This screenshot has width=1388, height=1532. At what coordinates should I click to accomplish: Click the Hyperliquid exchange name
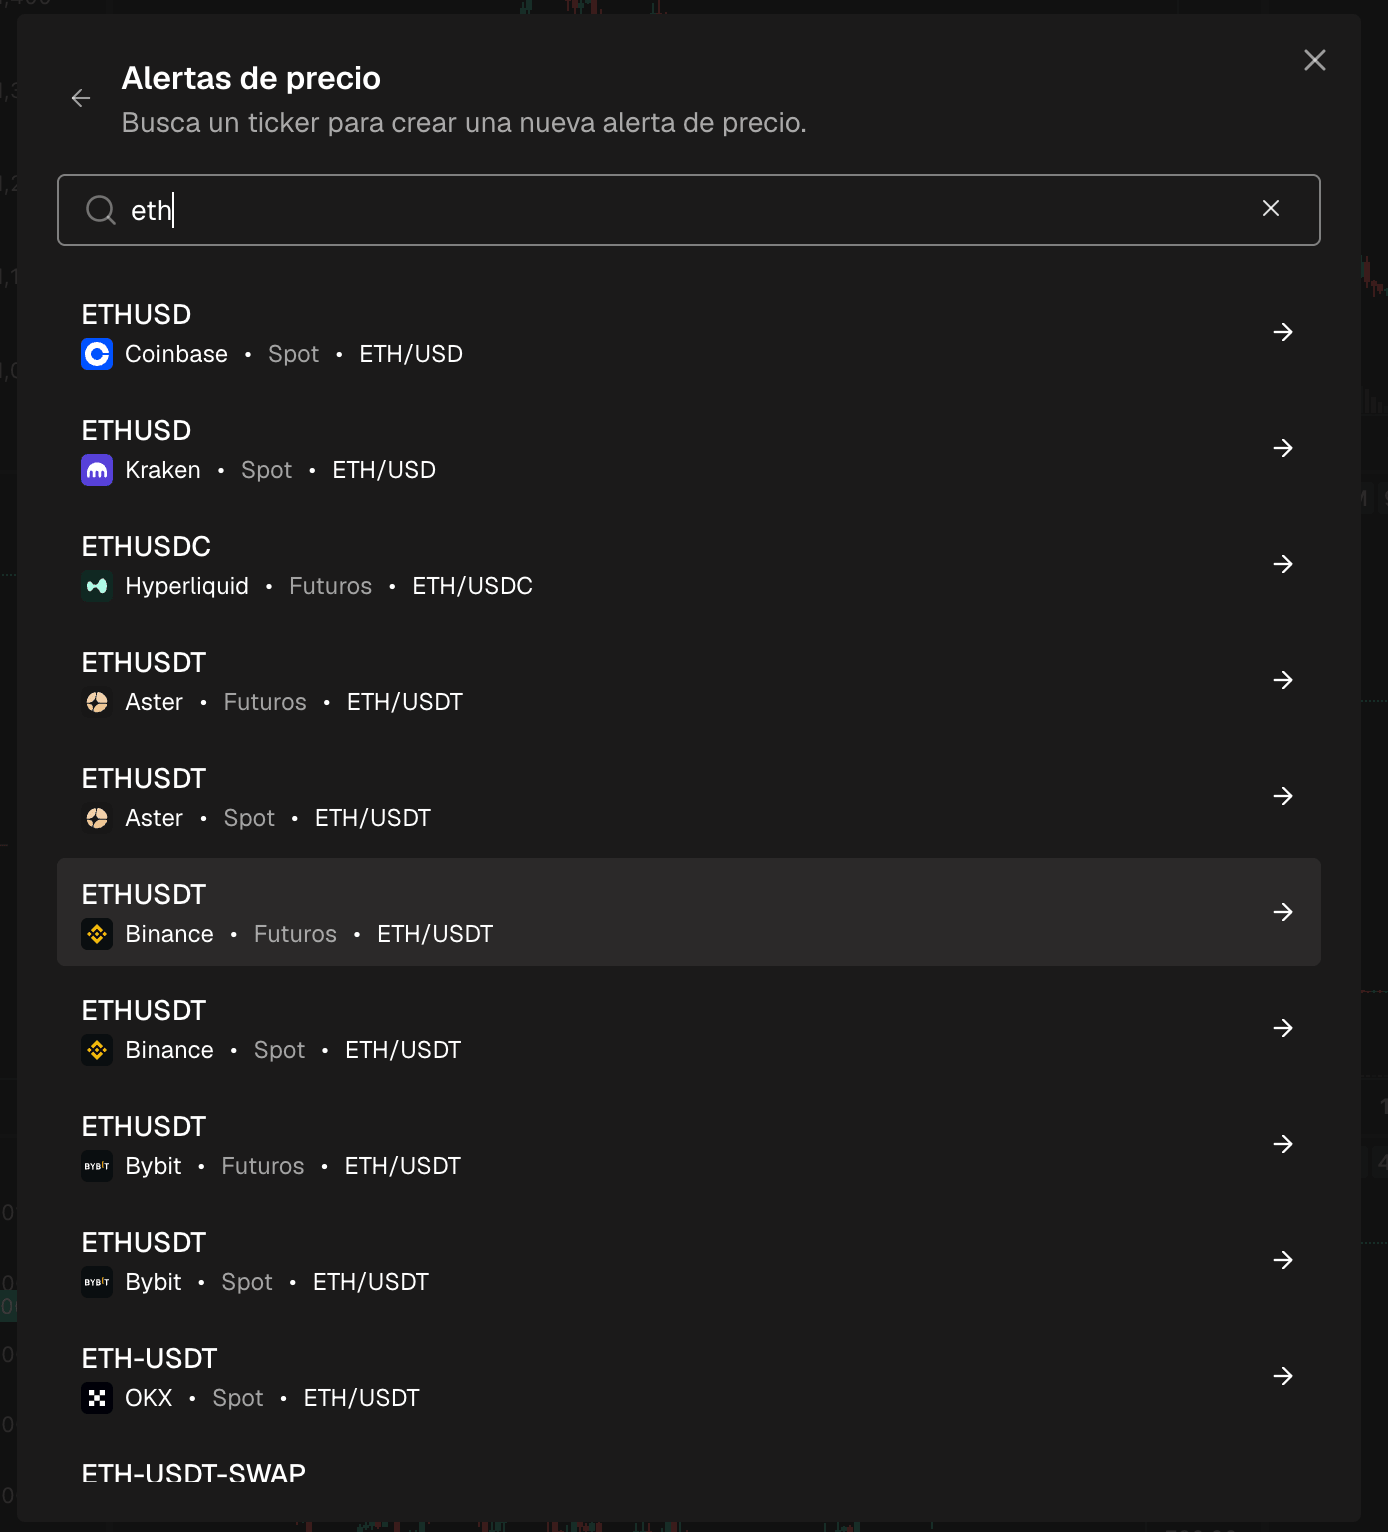point(187,586)
